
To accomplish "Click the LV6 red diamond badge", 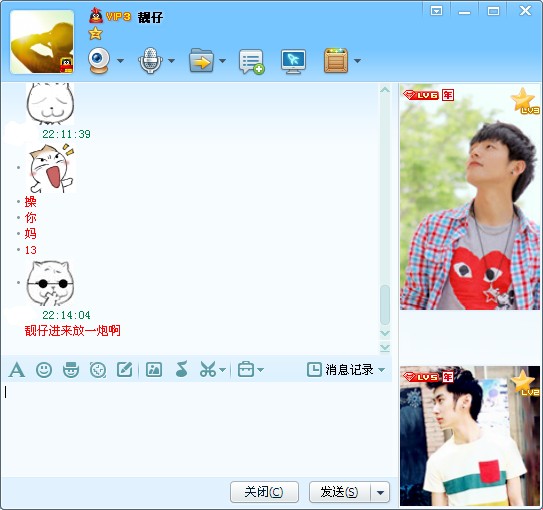I will [x=421, y=95].
